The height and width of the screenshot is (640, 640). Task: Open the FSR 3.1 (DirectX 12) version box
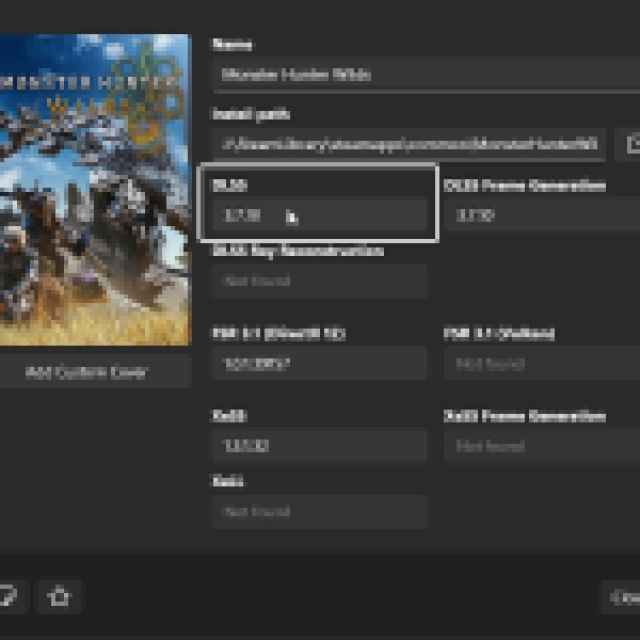[319, 364]
